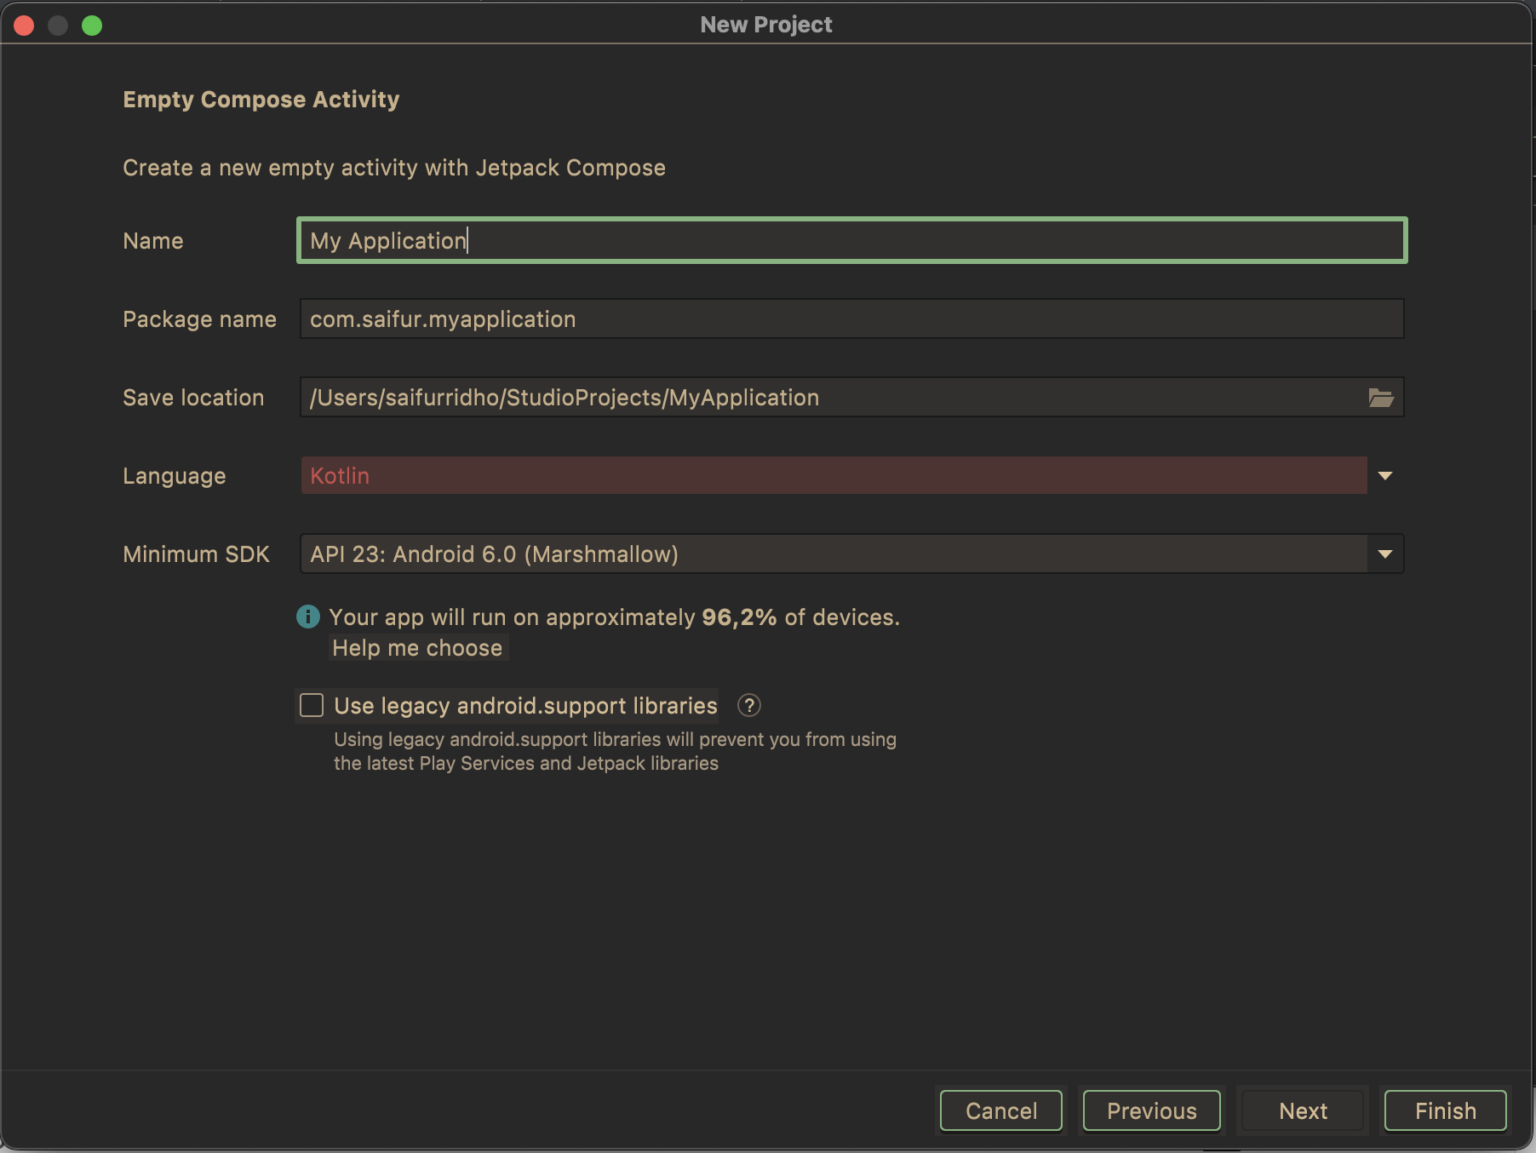Minimize the New Project window

tap(58, 25)
